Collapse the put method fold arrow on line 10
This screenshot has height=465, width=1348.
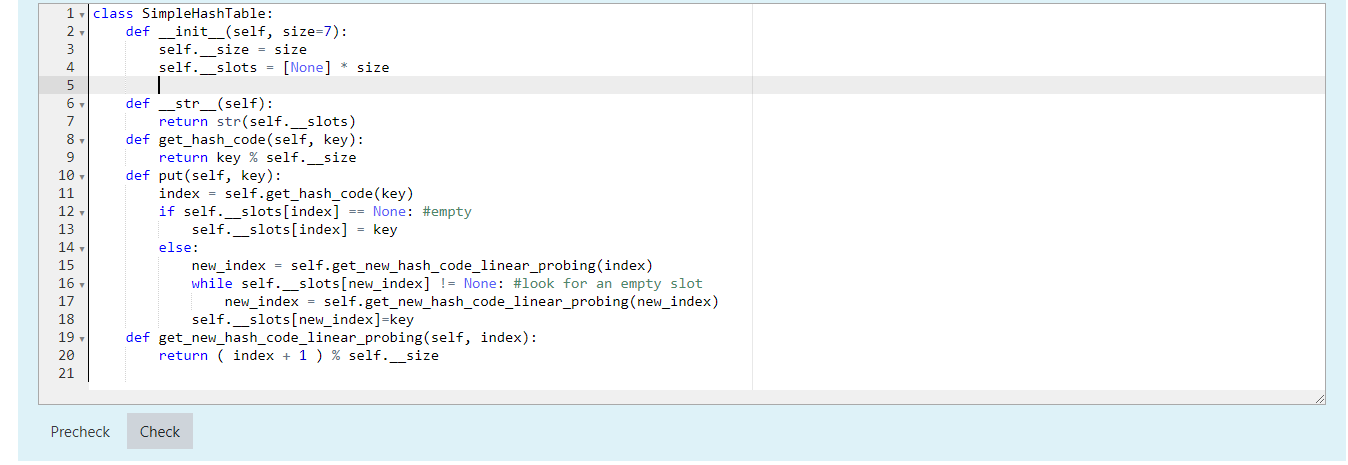point(81,176)
